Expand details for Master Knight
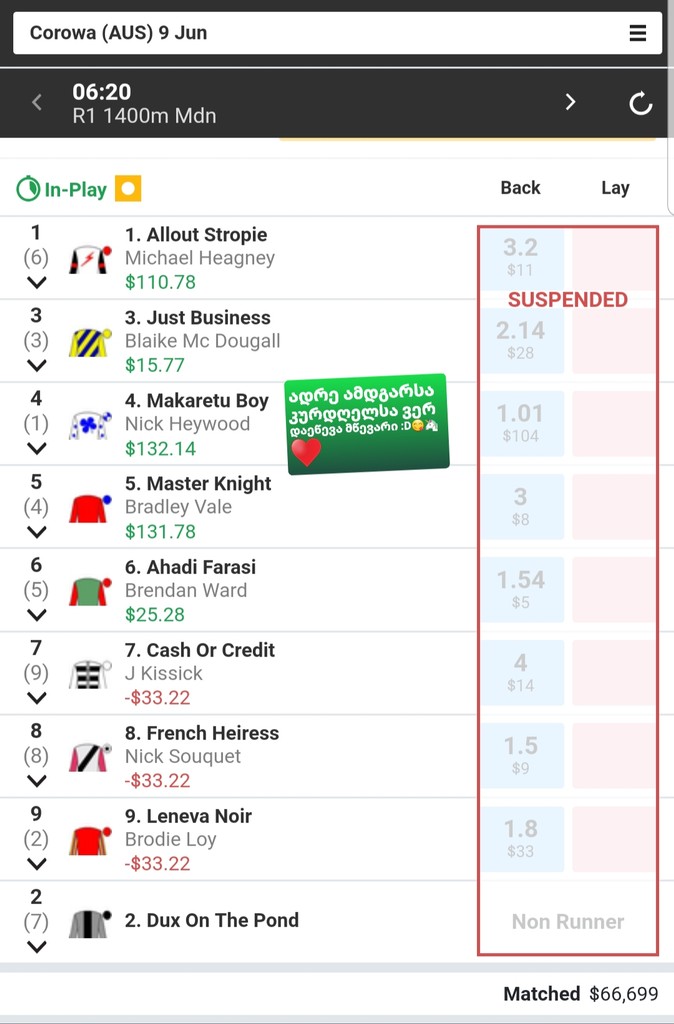674x1024 pixels. [x=37, y=532]
